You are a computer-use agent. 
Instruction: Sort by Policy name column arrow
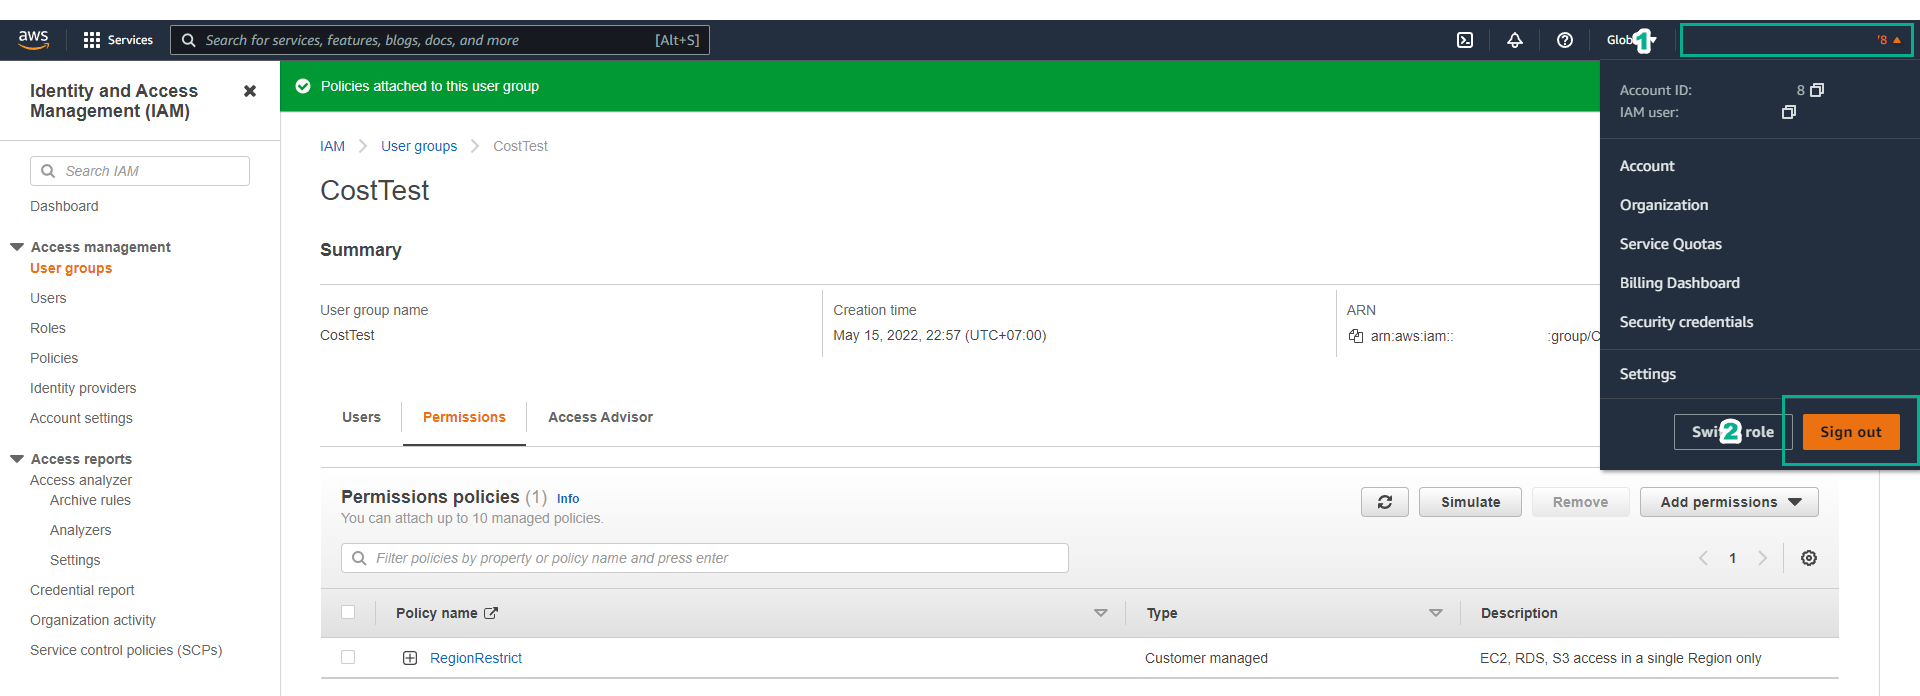tap(1101, 613)
